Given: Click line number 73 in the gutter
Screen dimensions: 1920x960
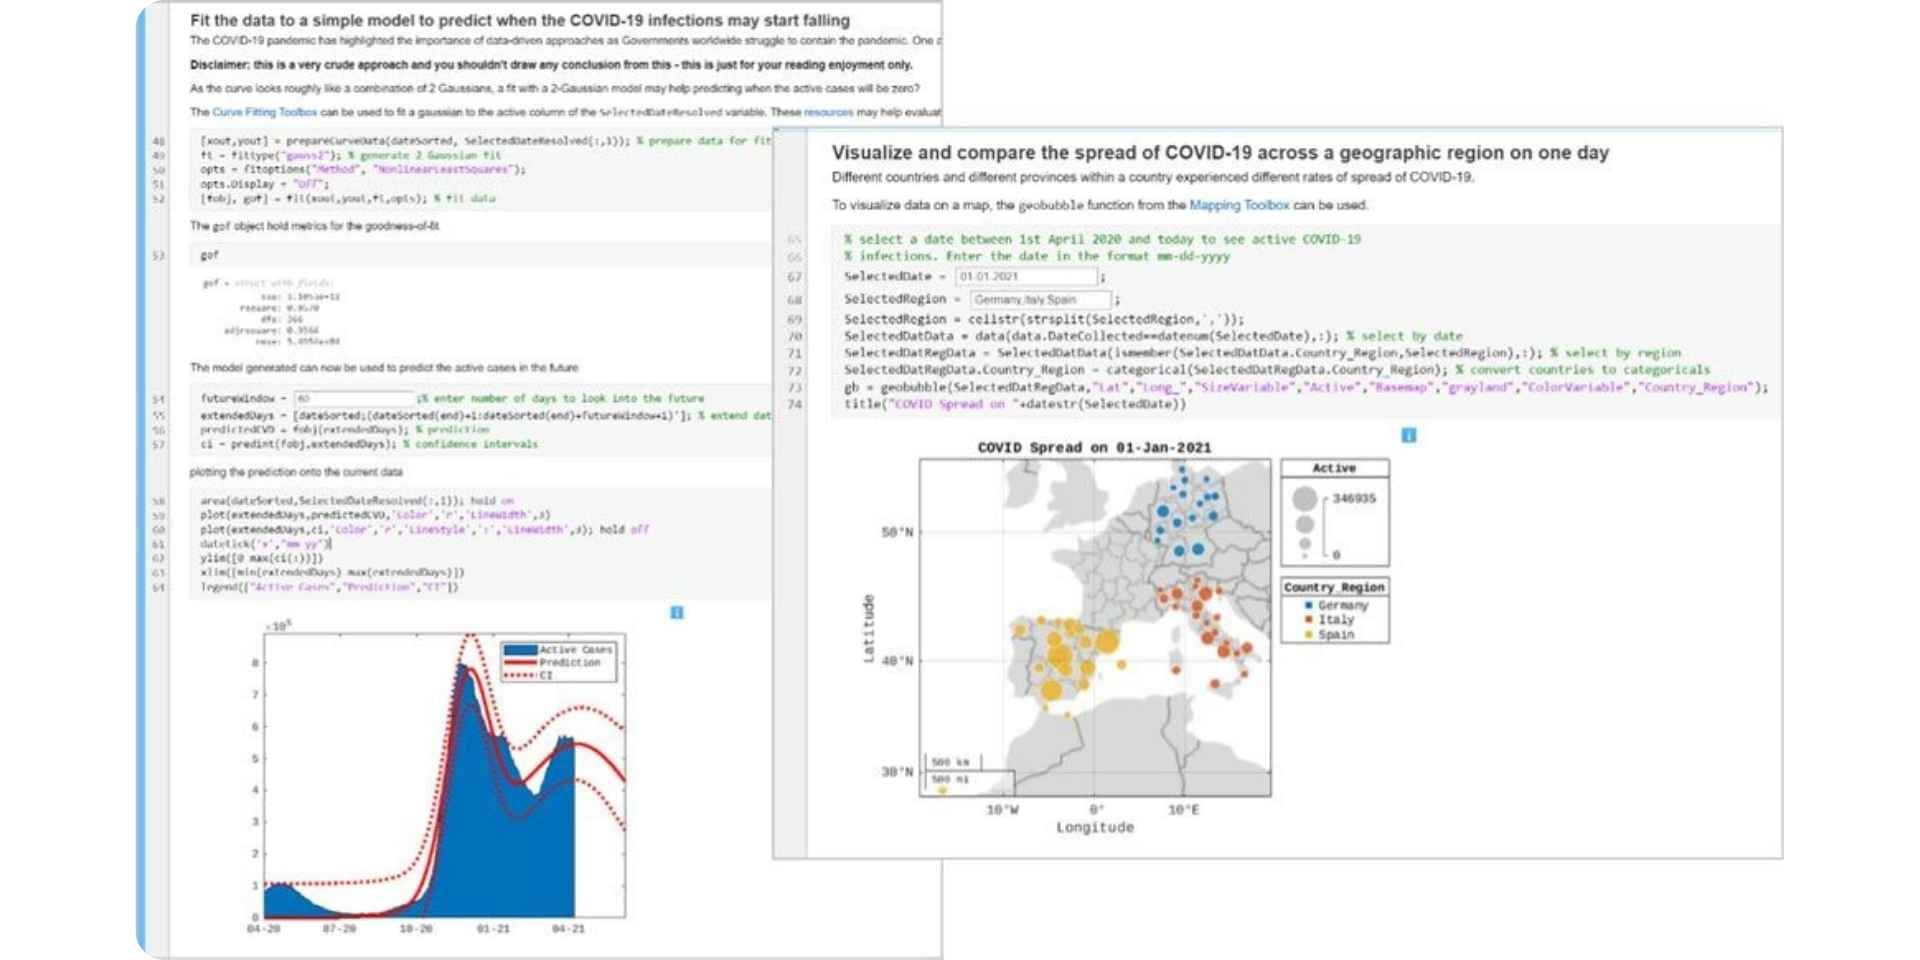Looking at the screenshot, I should pos(795,387).
